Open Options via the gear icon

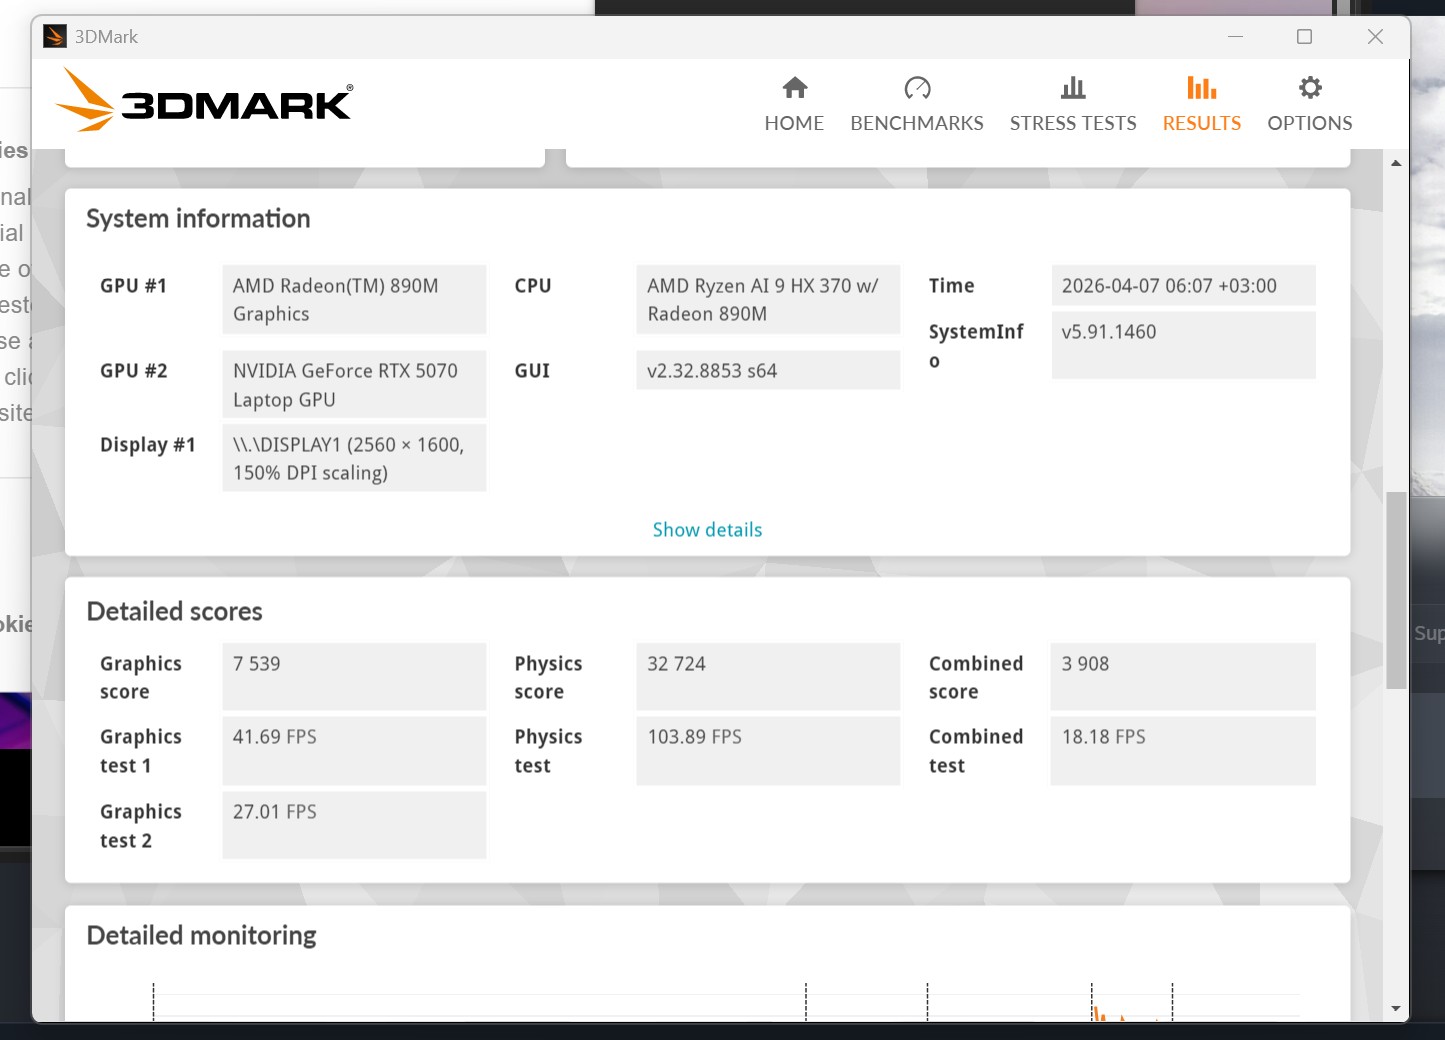(1309, 89)
